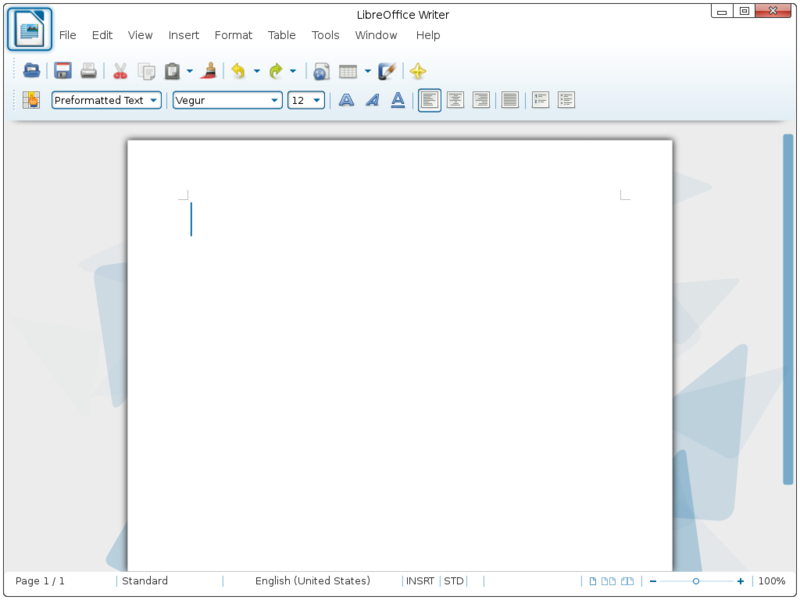This screenshot has height=600, width=800.
Task: Toggle INSRT insert mode in status bar
Action: coord(420,581)
